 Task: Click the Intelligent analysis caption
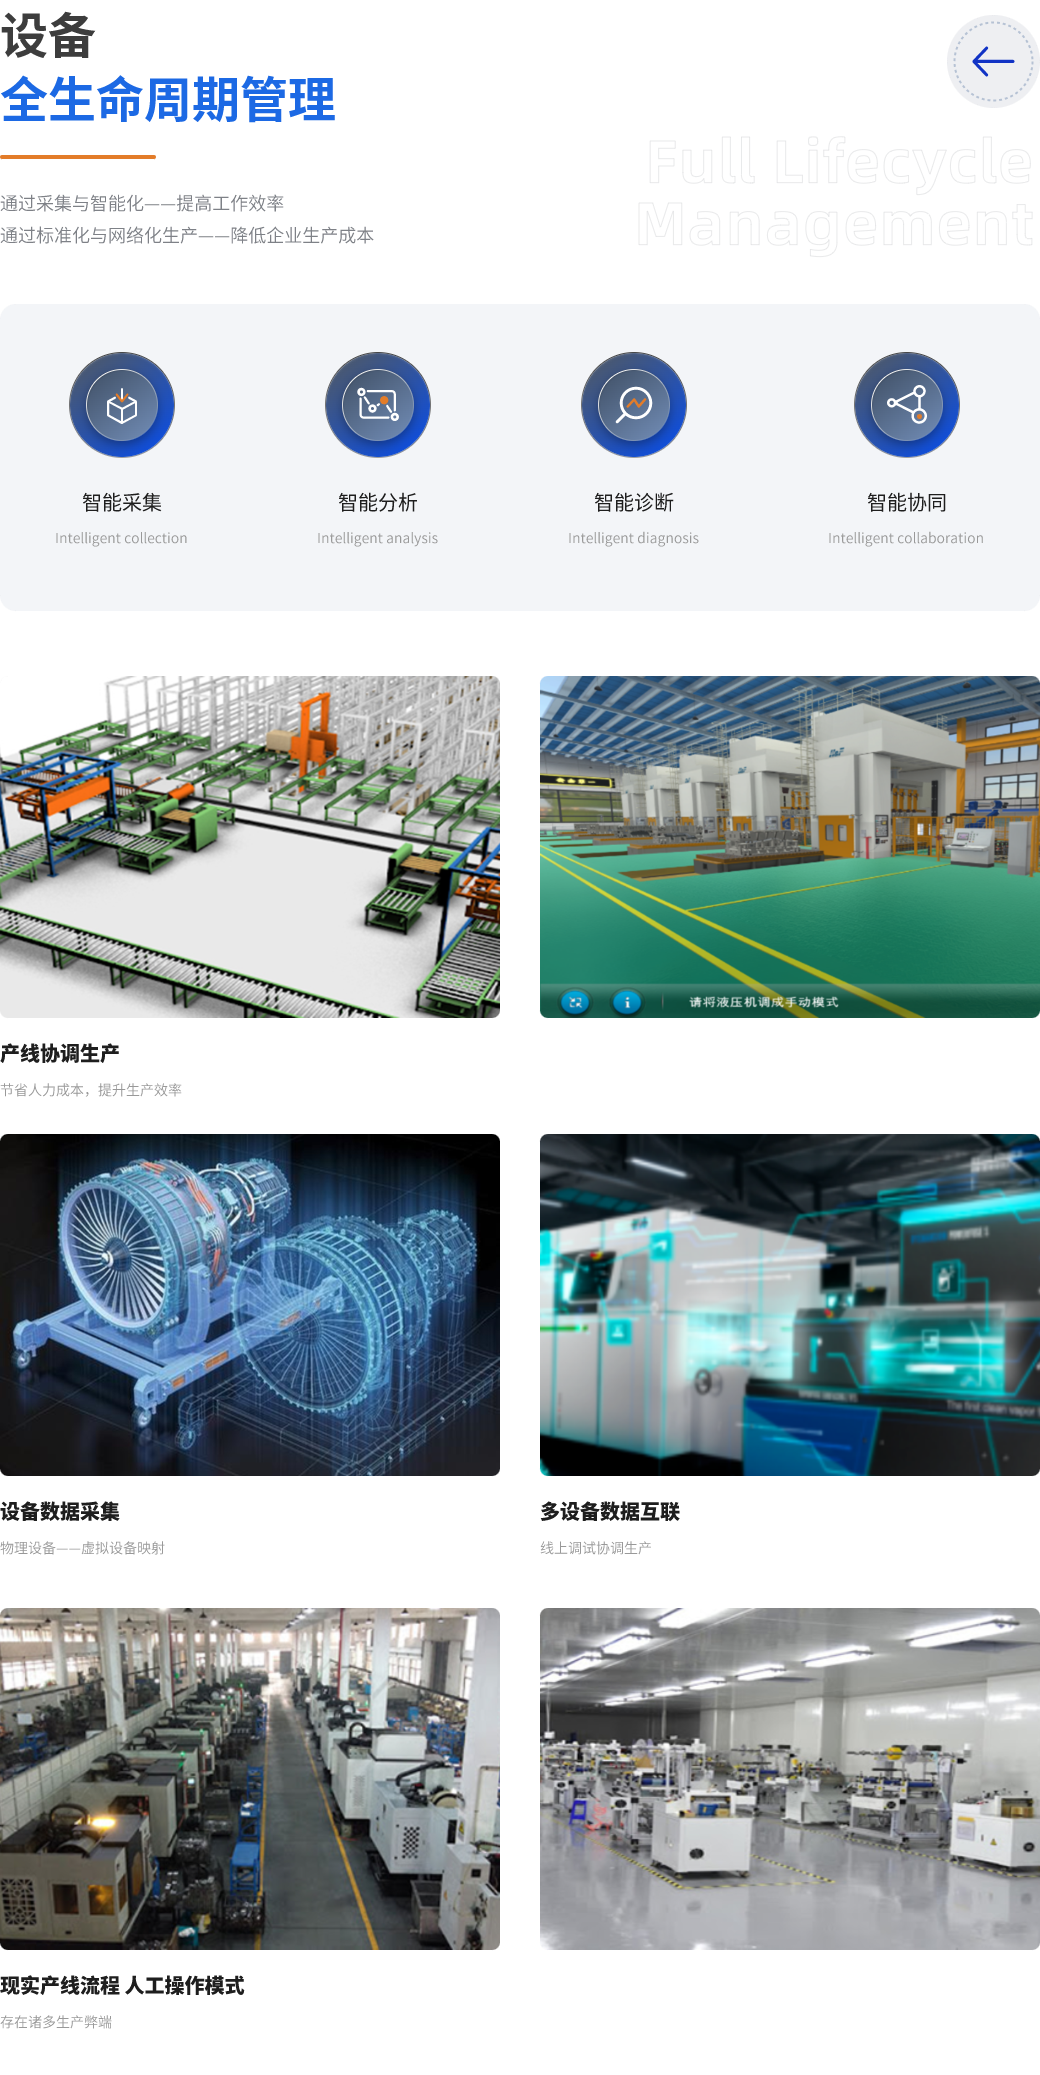[378, 538]
